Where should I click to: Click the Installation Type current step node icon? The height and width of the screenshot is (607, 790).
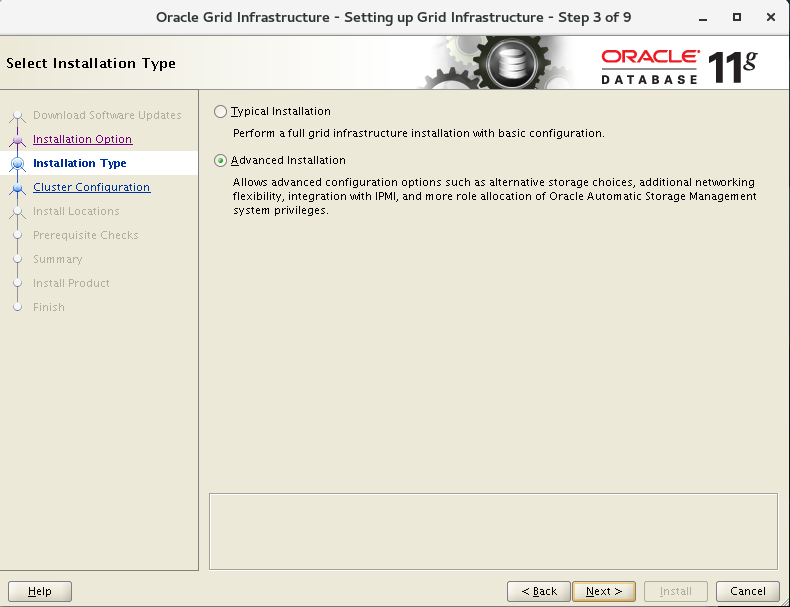click(18, 163)
